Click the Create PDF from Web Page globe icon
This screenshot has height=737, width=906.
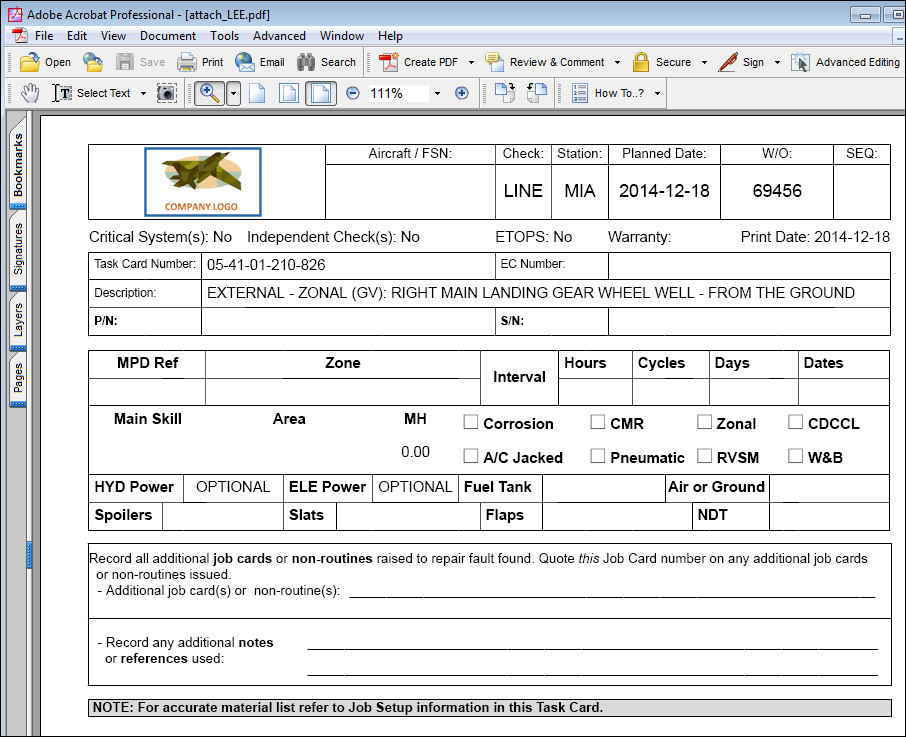click(x=92, y=62)
